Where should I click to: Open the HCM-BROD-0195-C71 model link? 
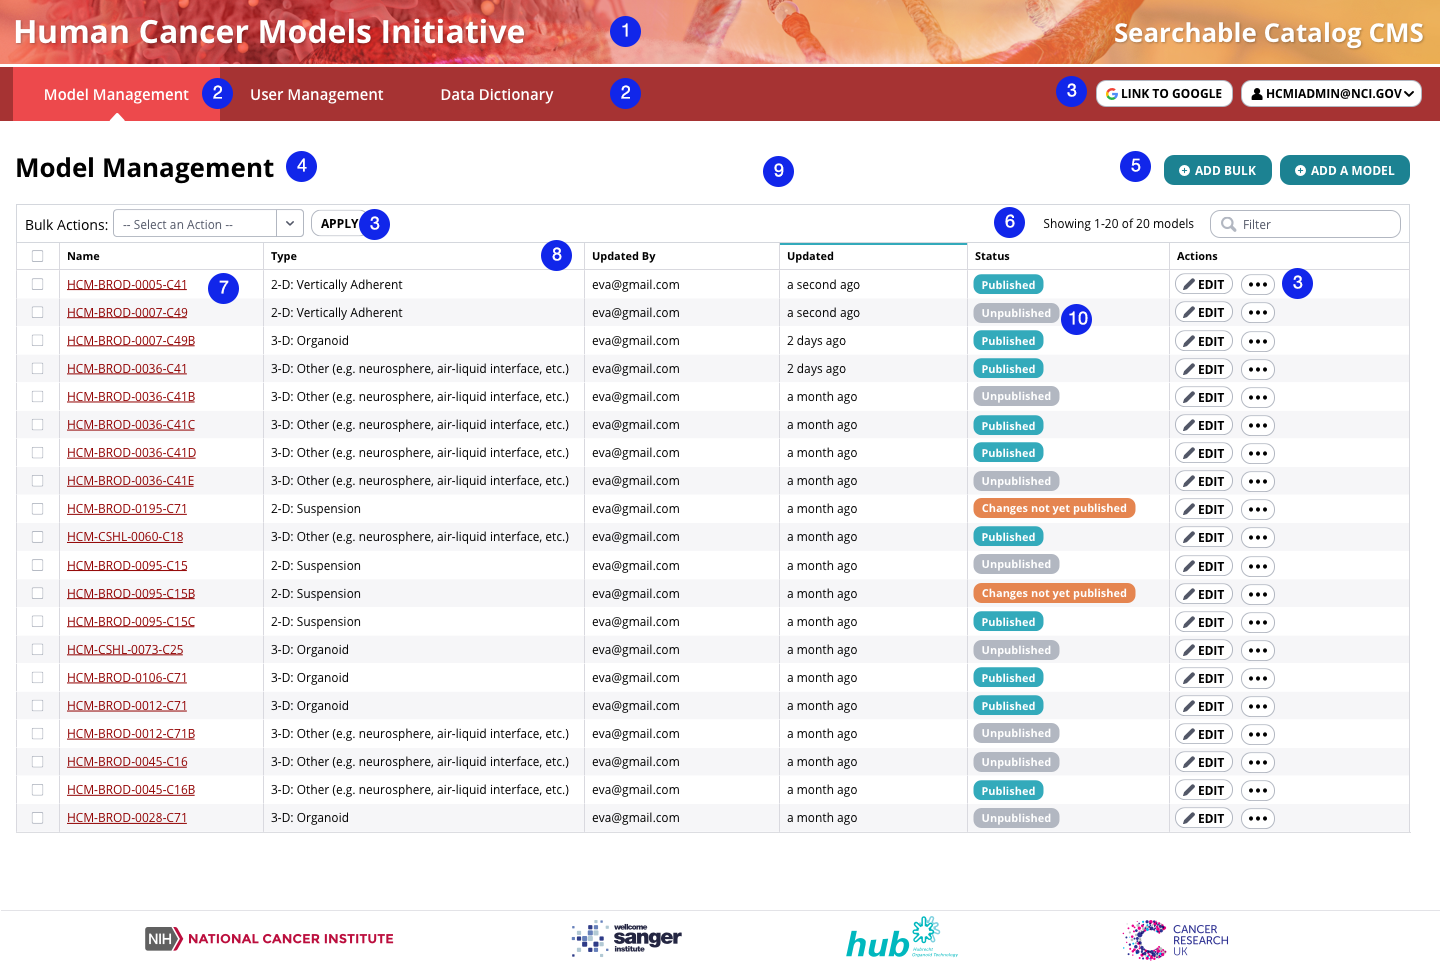[125, 508]
